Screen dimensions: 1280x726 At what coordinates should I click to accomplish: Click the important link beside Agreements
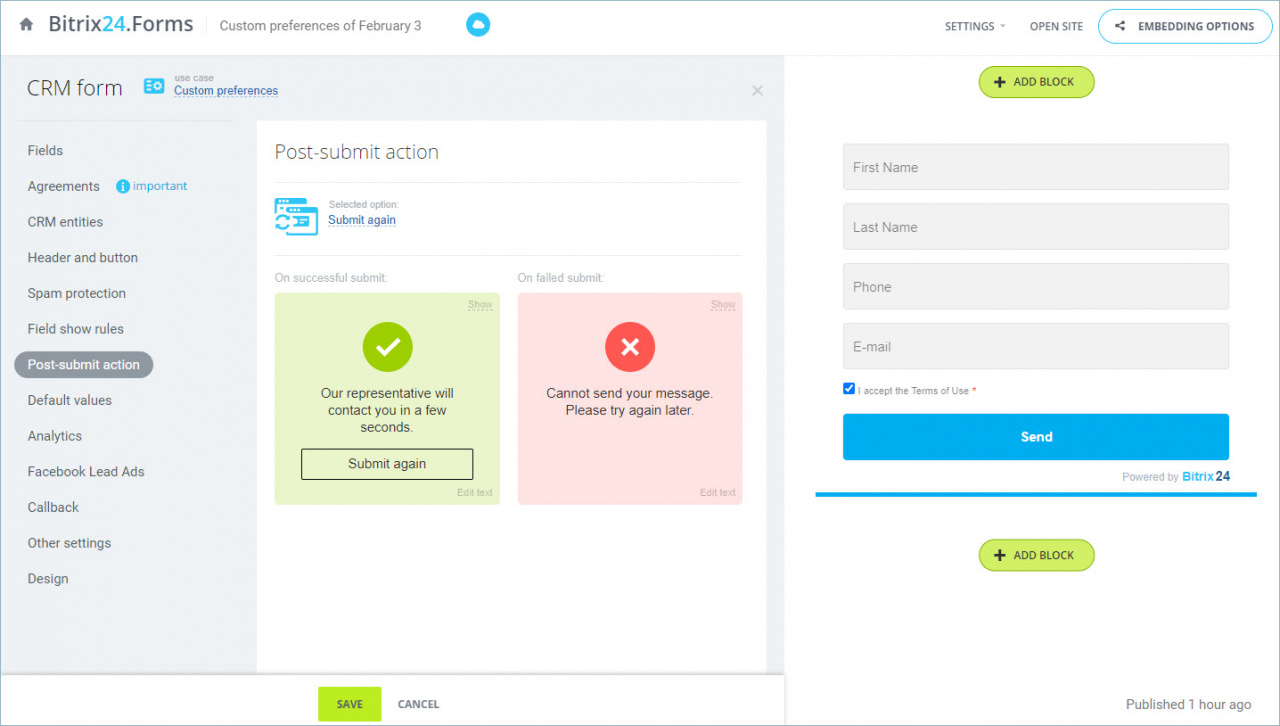click(x=160, y=186)
